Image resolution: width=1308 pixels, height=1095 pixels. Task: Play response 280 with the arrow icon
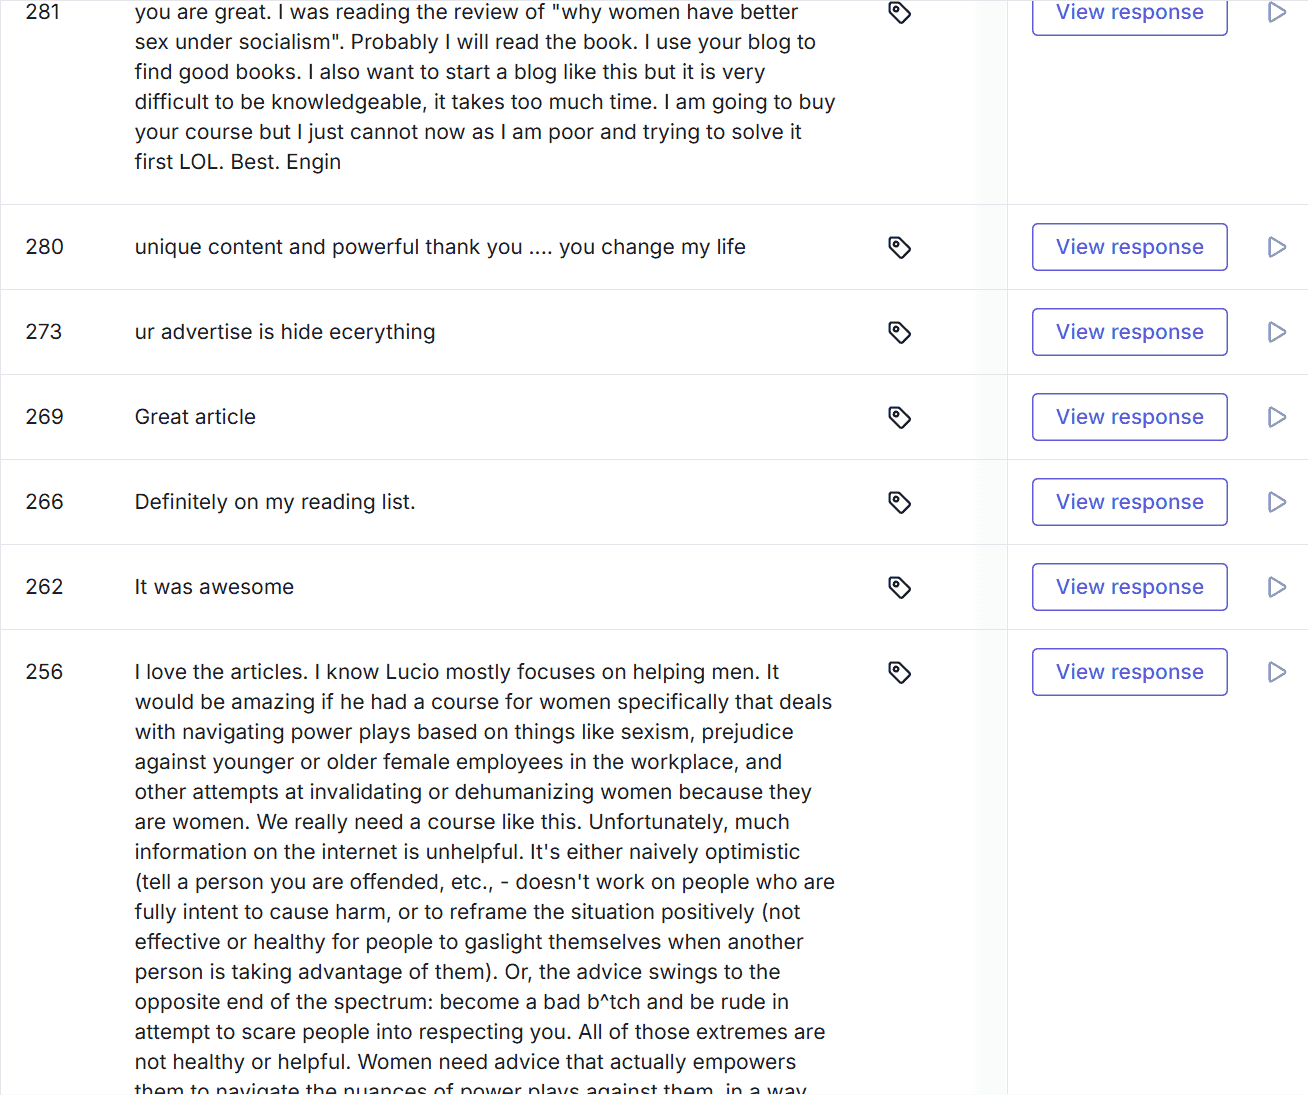pyautogui.click(x=1277, y=247)
